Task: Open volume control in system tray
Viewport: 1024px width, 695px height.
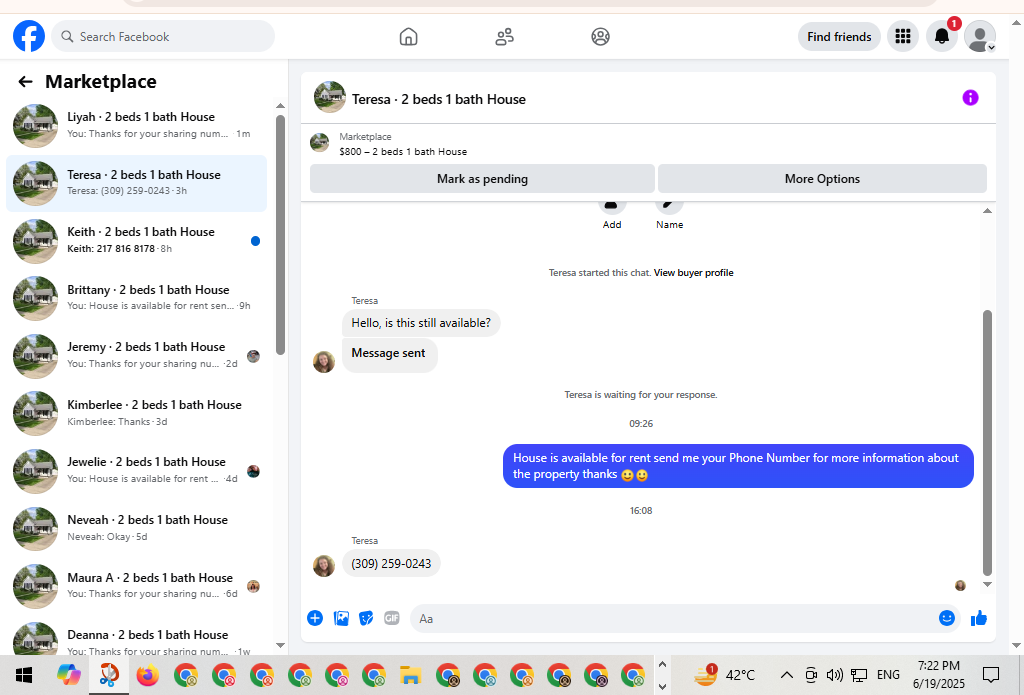Action: (834, 675)
